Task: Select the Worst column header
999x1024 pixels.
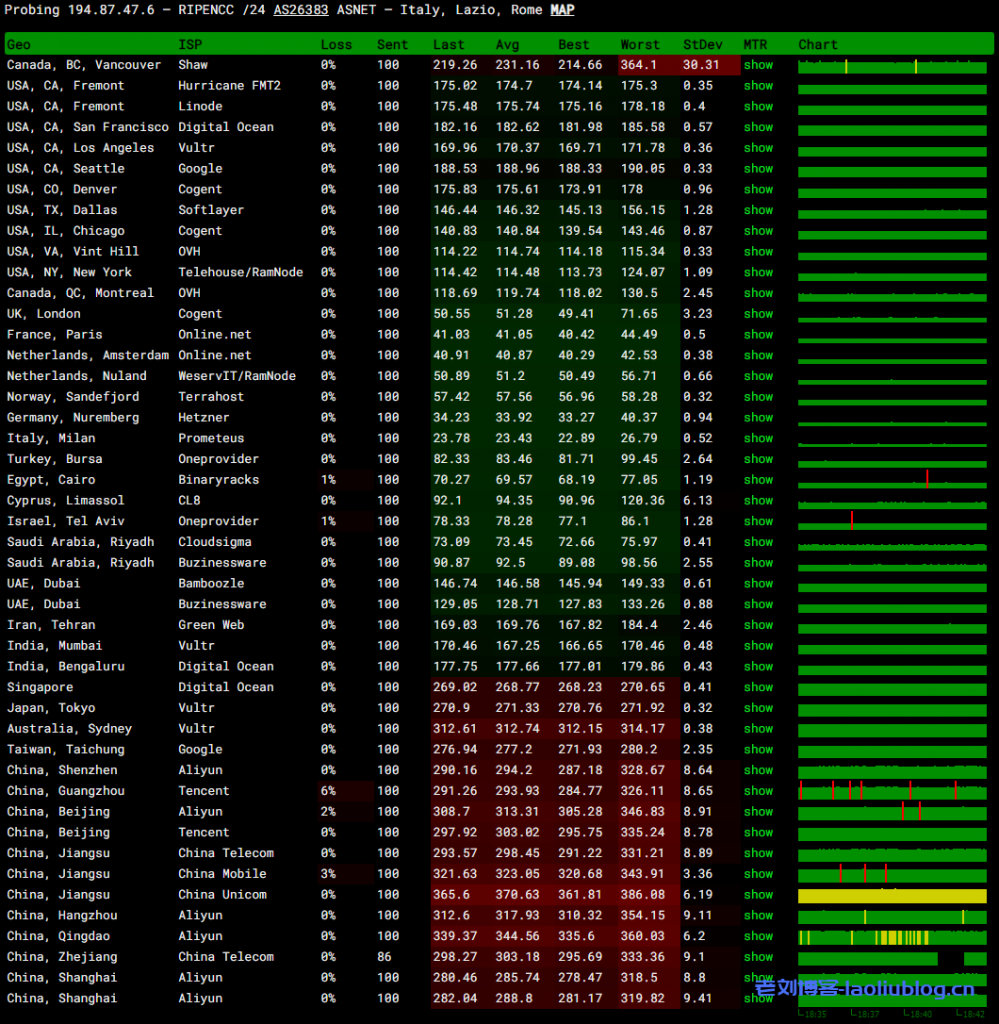Action: point(640,45)
